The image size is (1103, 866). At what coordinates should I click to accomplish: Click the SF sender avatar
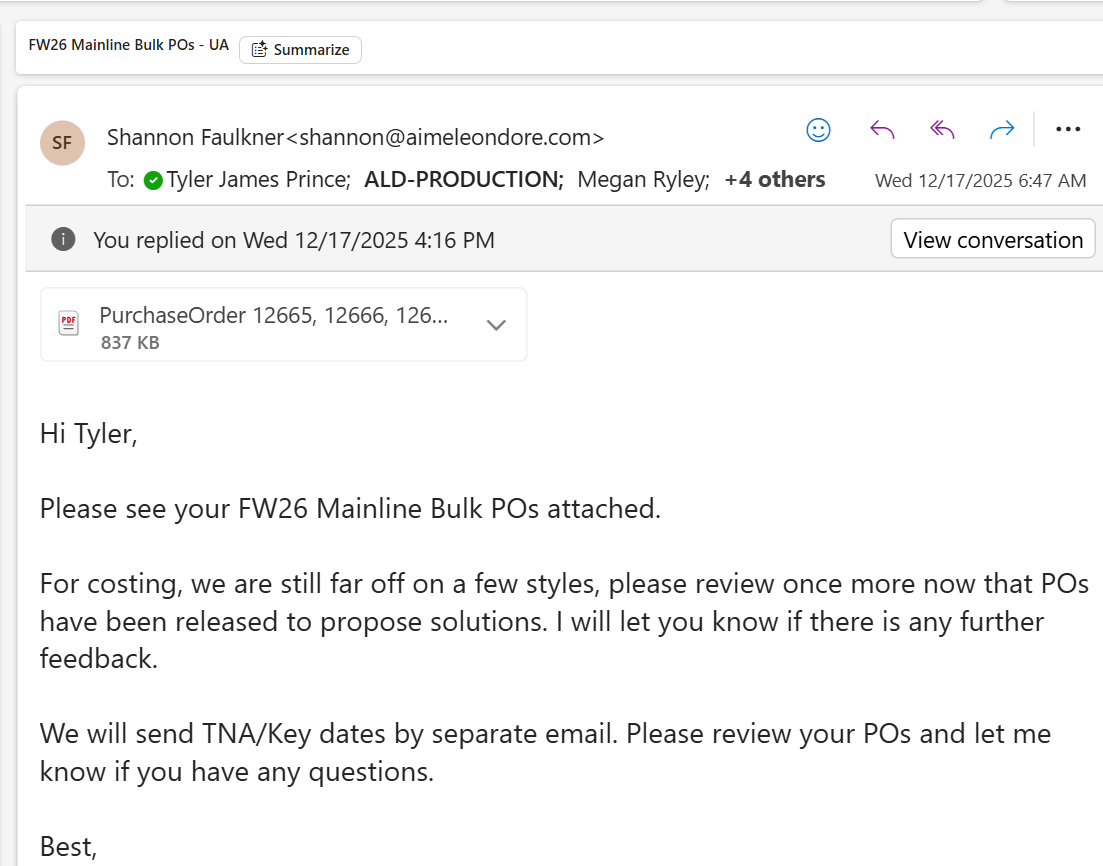pos(62,143)
